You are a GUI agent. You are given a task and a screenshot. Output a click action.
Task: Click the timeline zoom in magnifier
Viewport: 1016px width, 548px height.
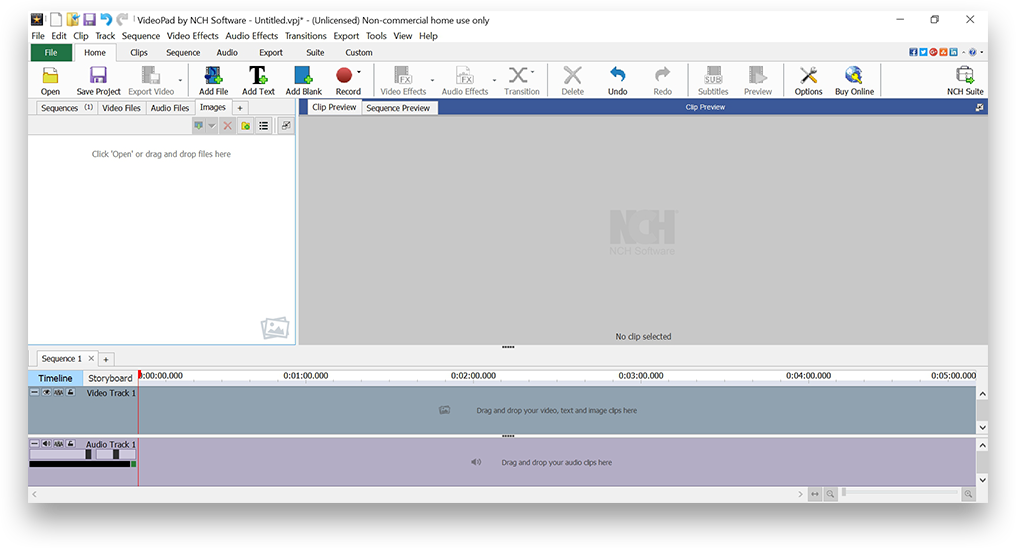point(968,494)
